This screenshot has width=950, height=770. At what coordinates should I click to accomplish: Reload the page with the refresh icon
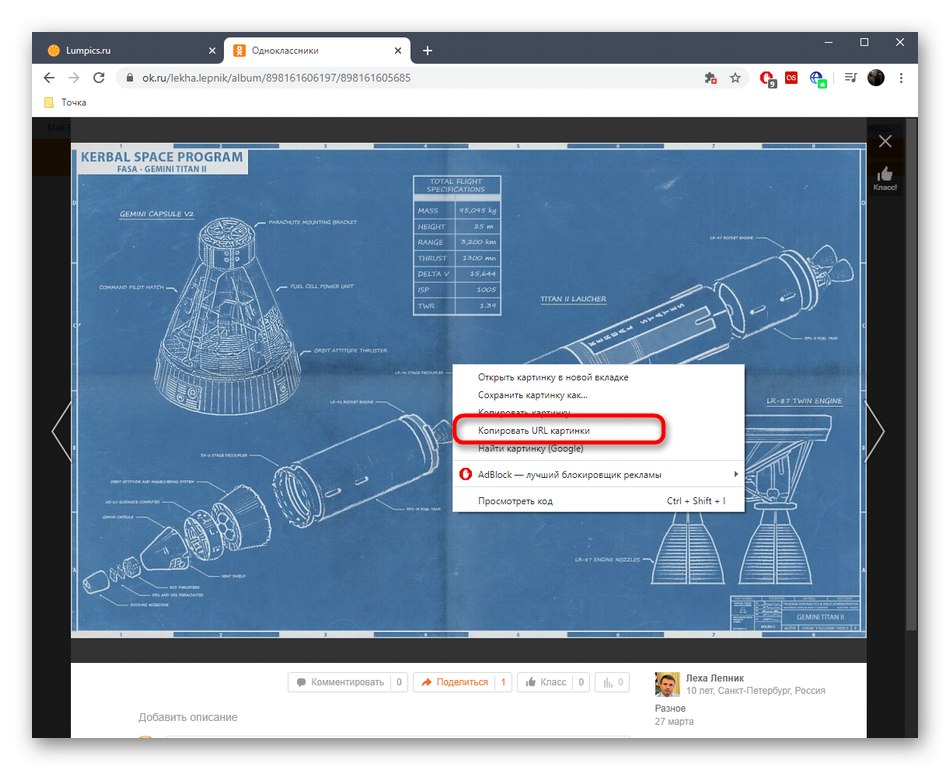point(99,78)
